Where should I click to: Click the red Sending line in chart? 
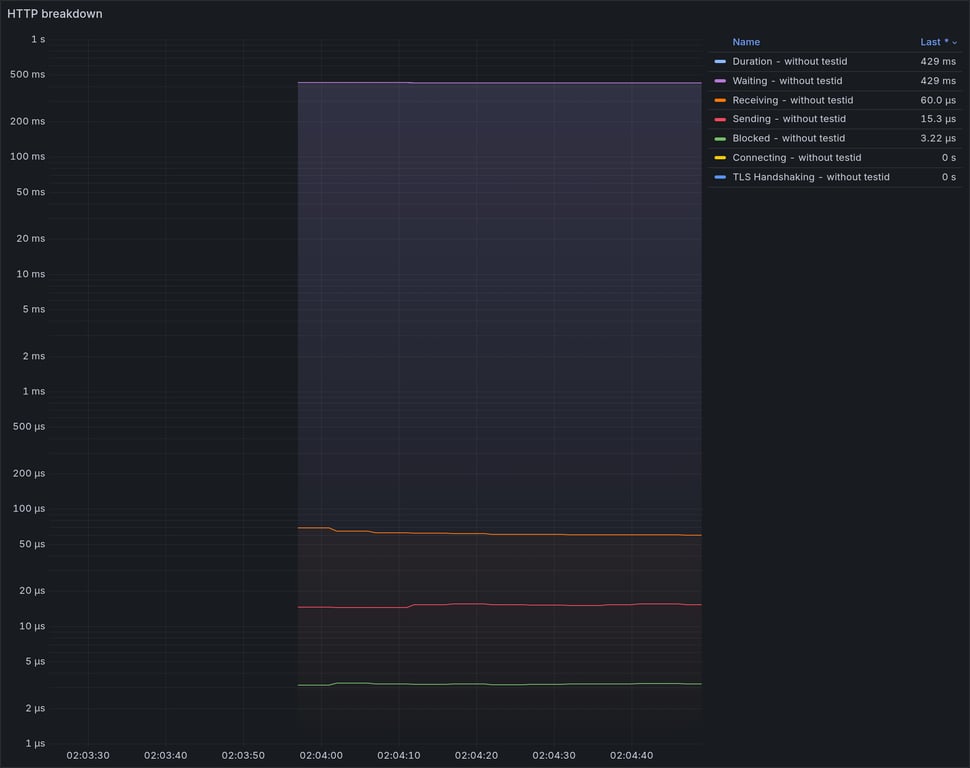[x=499, y=605]
